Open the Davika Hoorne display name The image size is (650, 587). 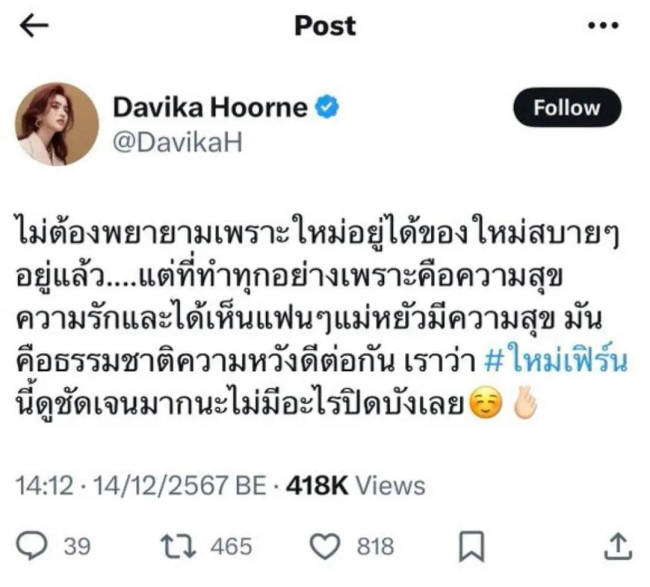[x=210, y=107]
